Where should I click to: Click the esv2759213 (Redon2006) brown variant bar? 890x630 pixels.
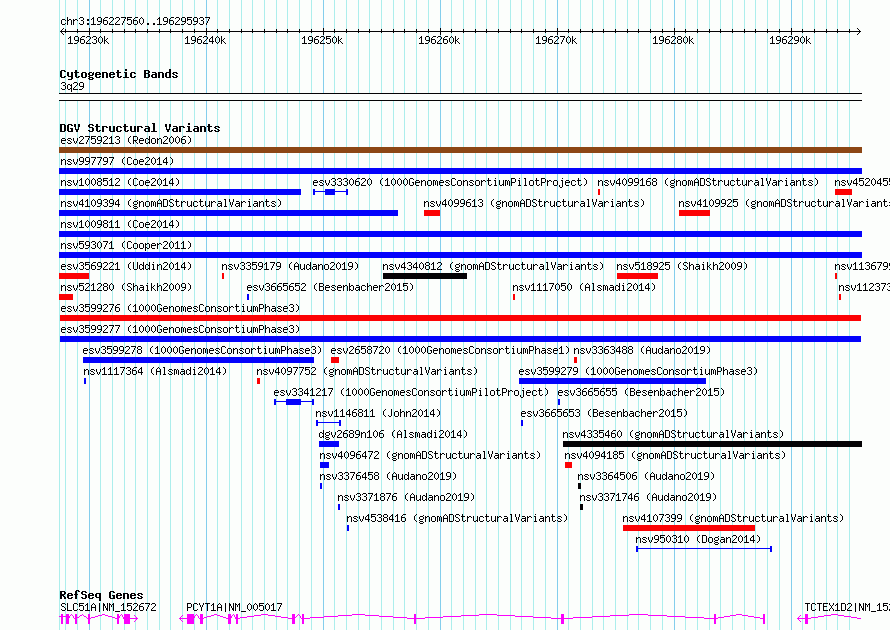click(460, 150)
